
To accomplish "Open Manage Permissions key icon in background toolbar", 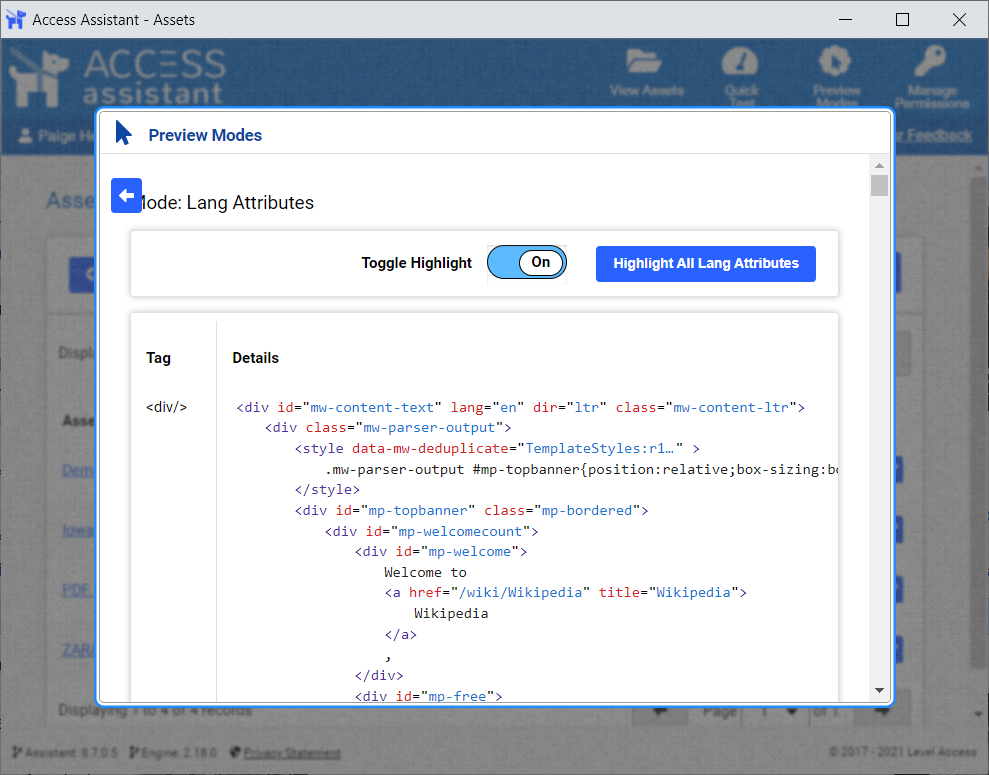I will (x=930, y=61).
